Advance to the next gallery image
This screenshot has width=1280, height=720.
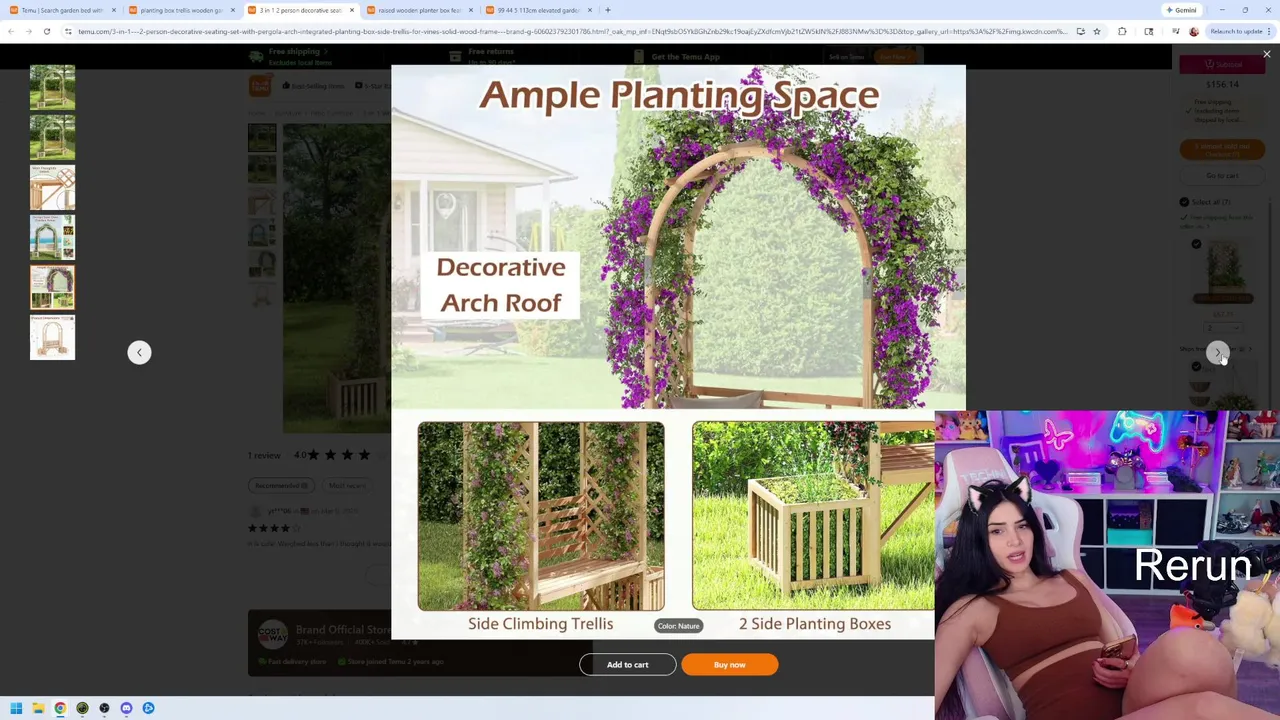(1216, 352)
